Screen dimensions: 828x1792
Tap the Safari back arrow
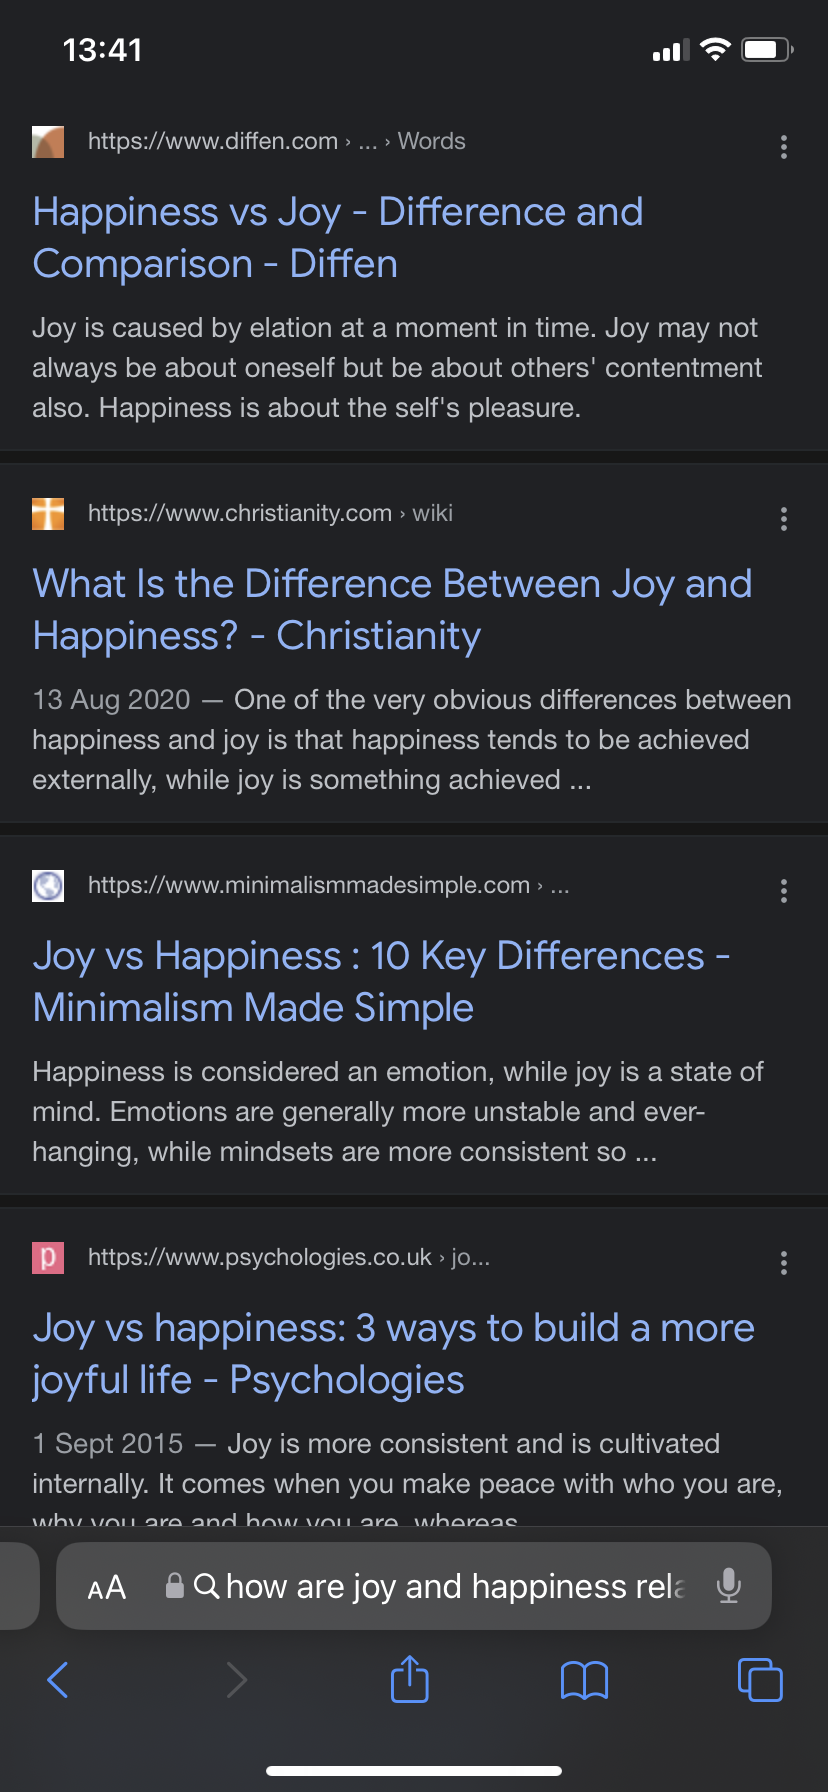point(58,1680)
